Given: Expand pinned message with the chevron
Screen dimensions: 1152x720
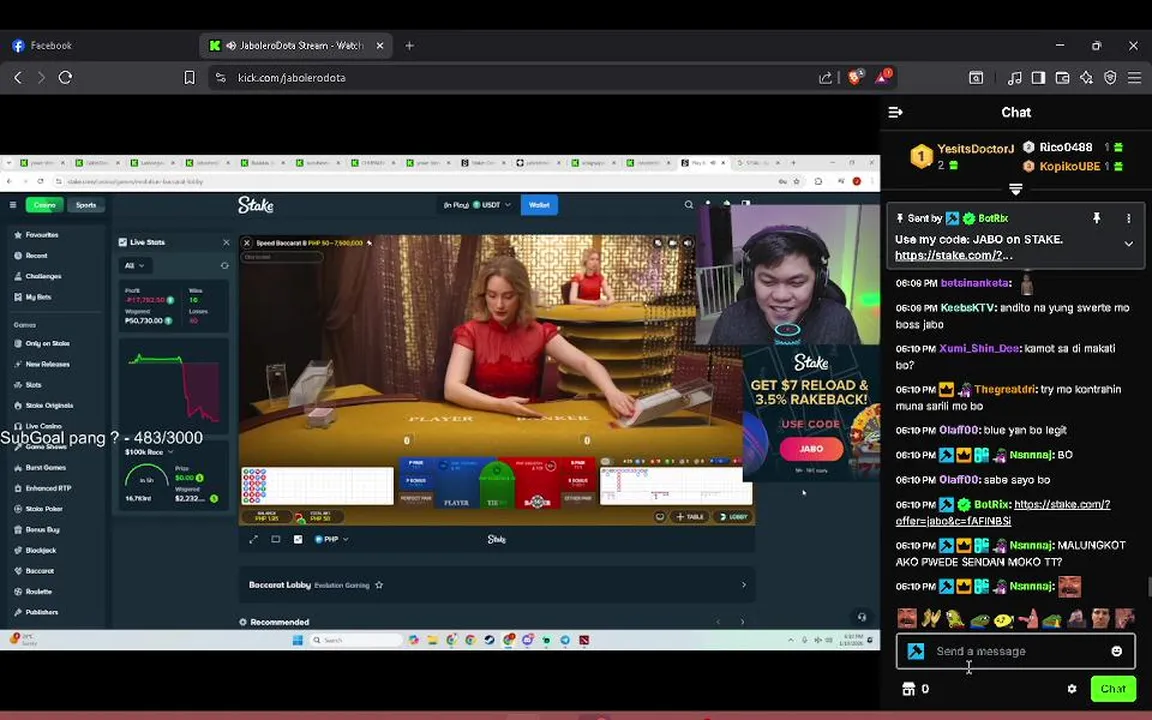Looking at the screenshot, I should (1128, 244).
